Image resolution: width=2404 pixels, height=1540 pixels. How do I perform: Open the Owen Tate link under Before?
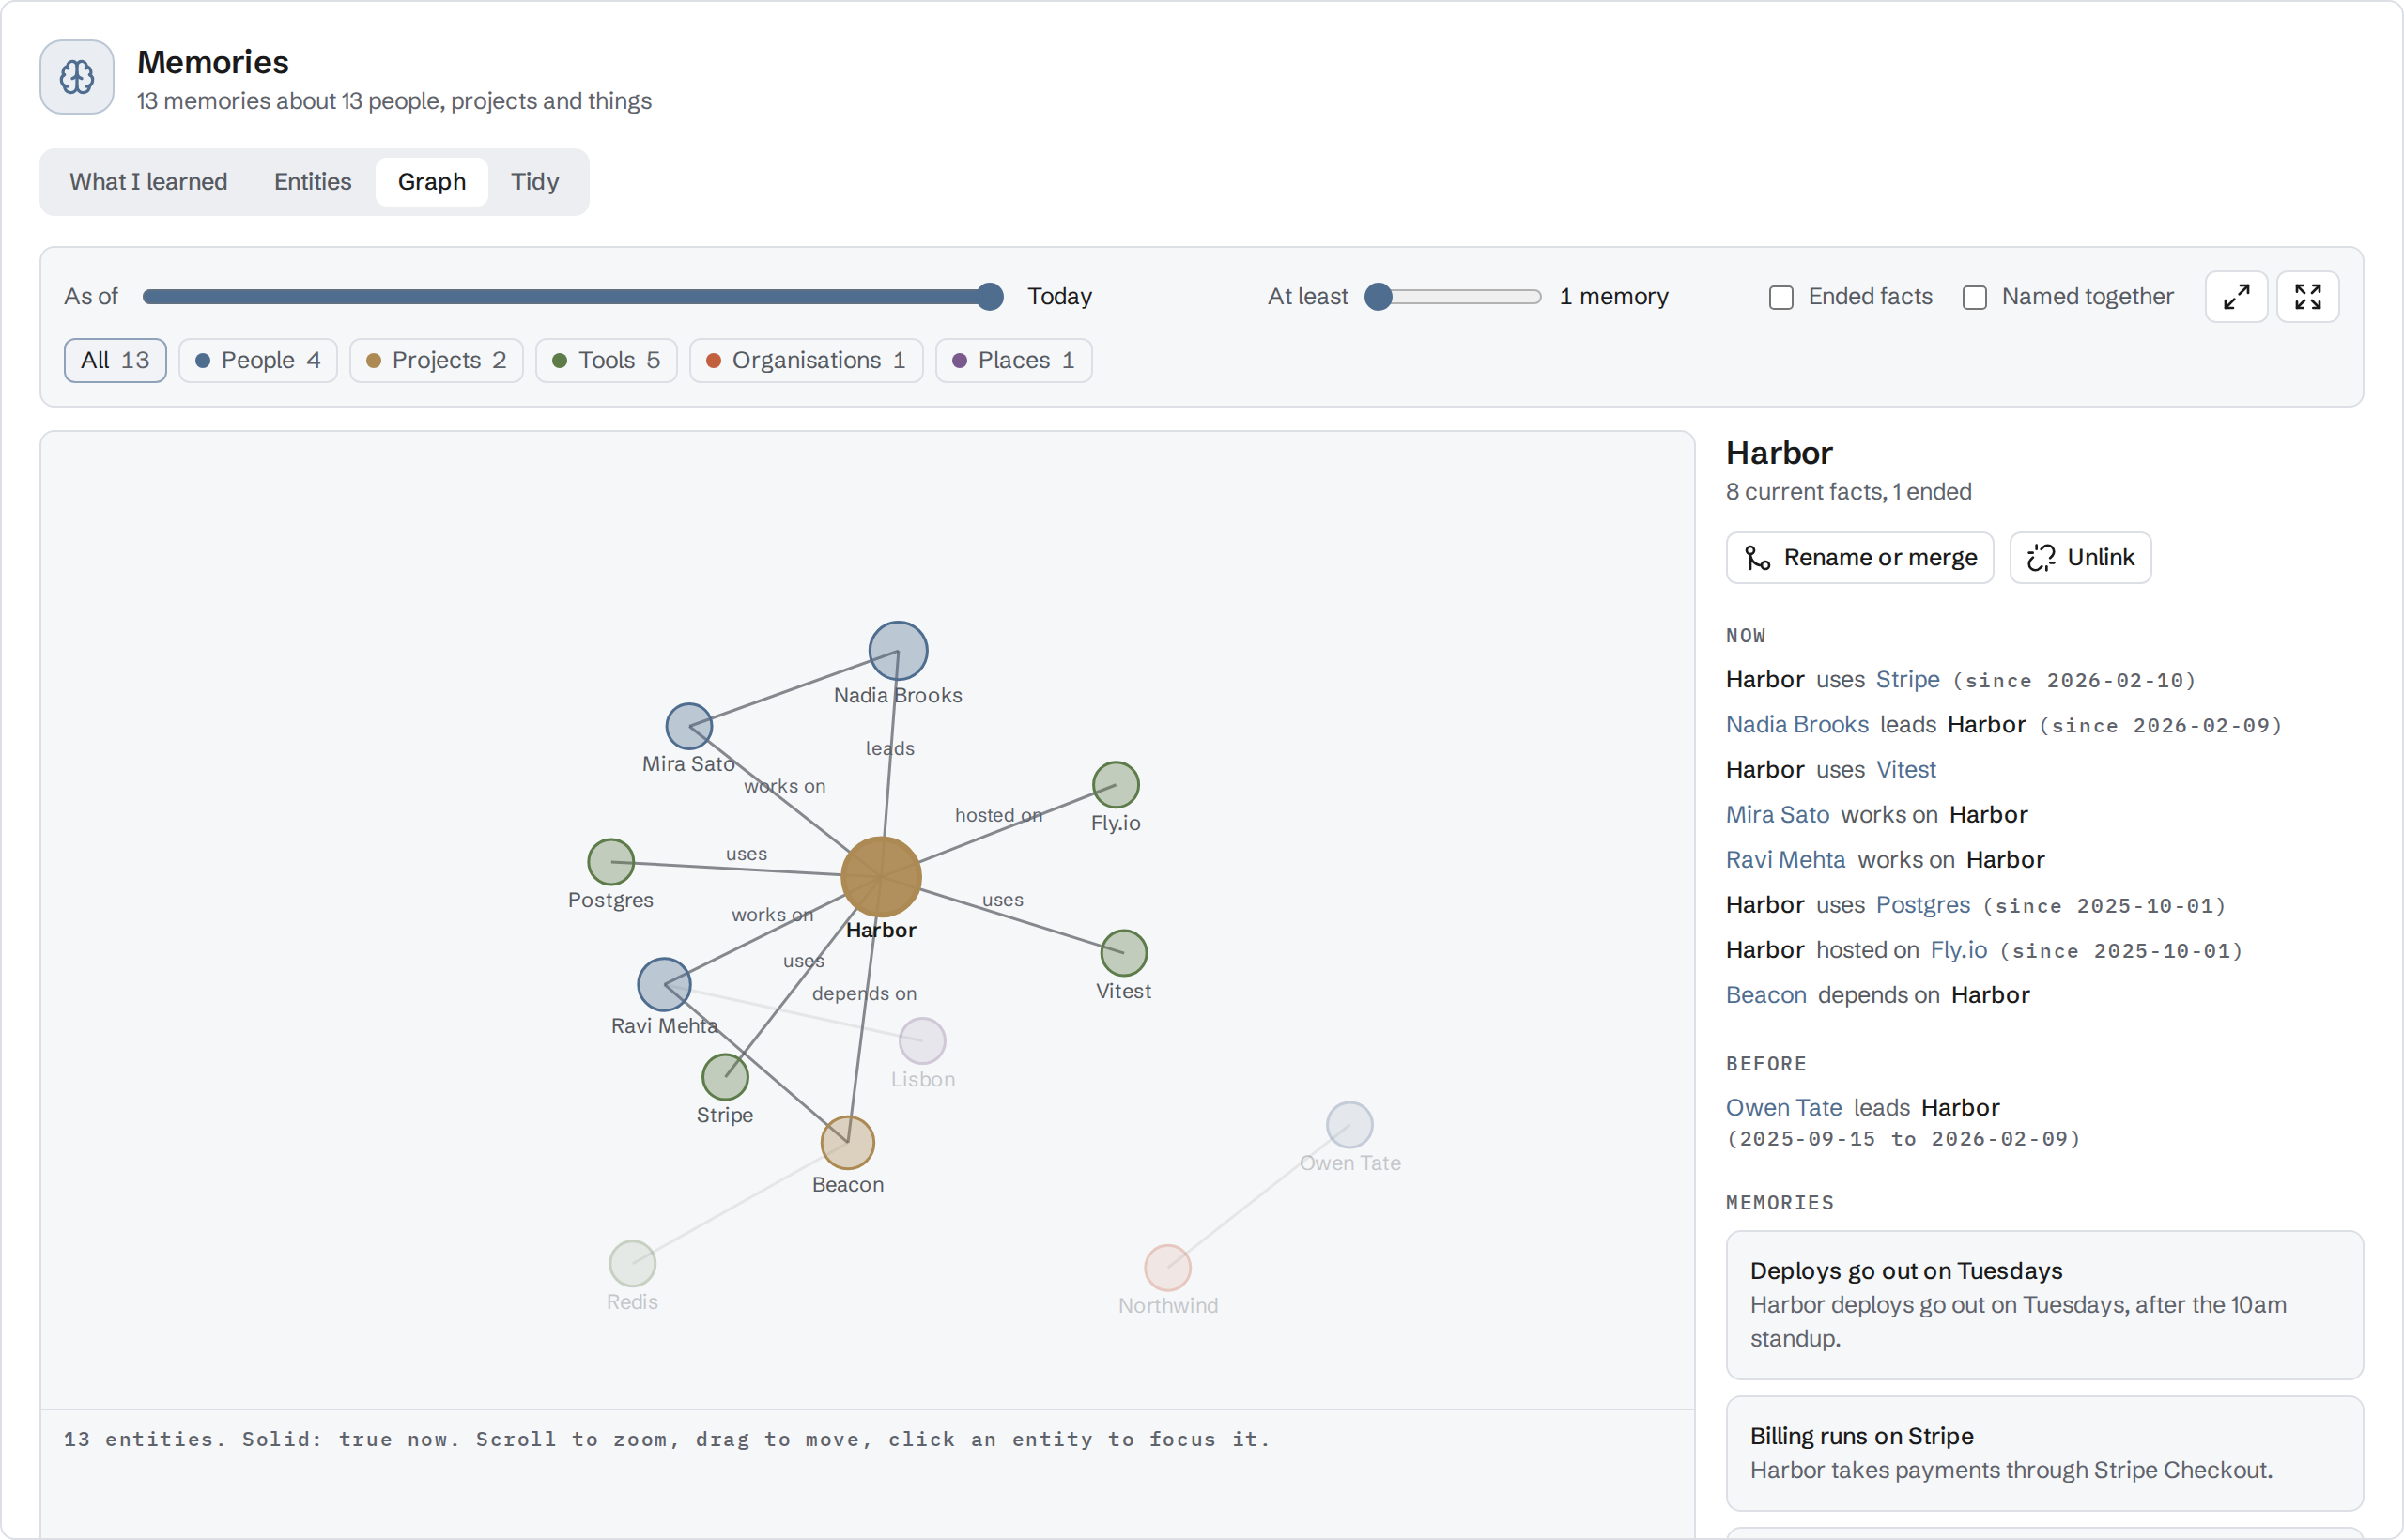1784,1108
